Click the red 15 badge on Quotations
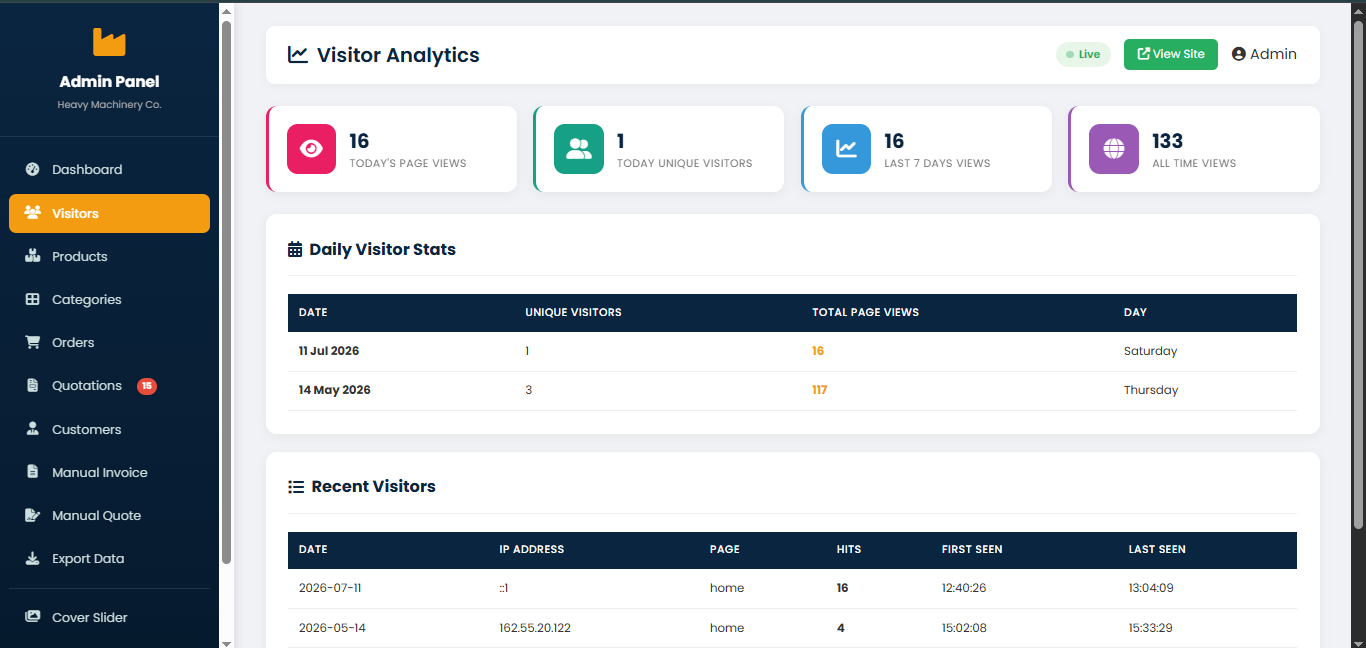1366x648 pixels. pyautogui.click(x=147, y=386)
